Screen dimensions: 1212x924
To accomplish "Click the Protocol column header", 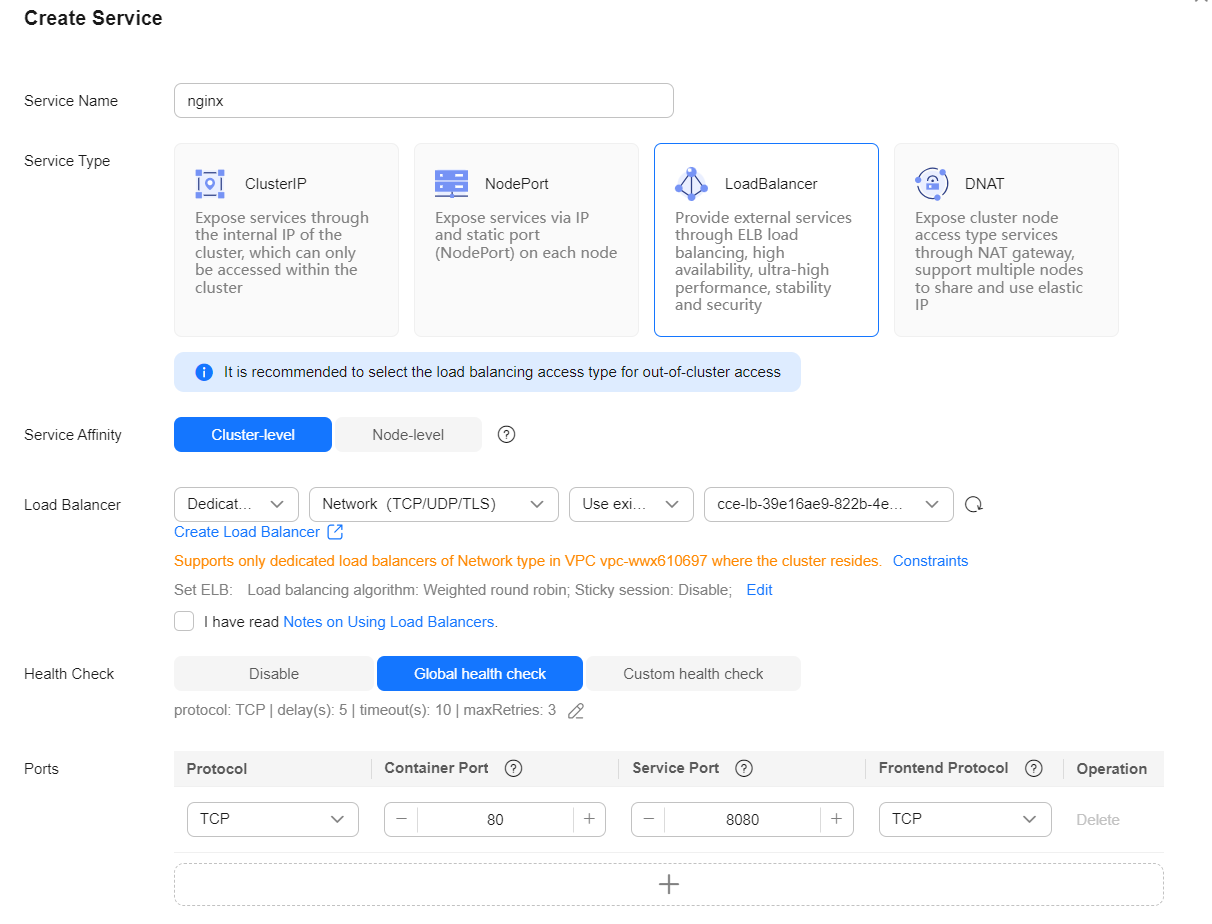I will (217, 769).
